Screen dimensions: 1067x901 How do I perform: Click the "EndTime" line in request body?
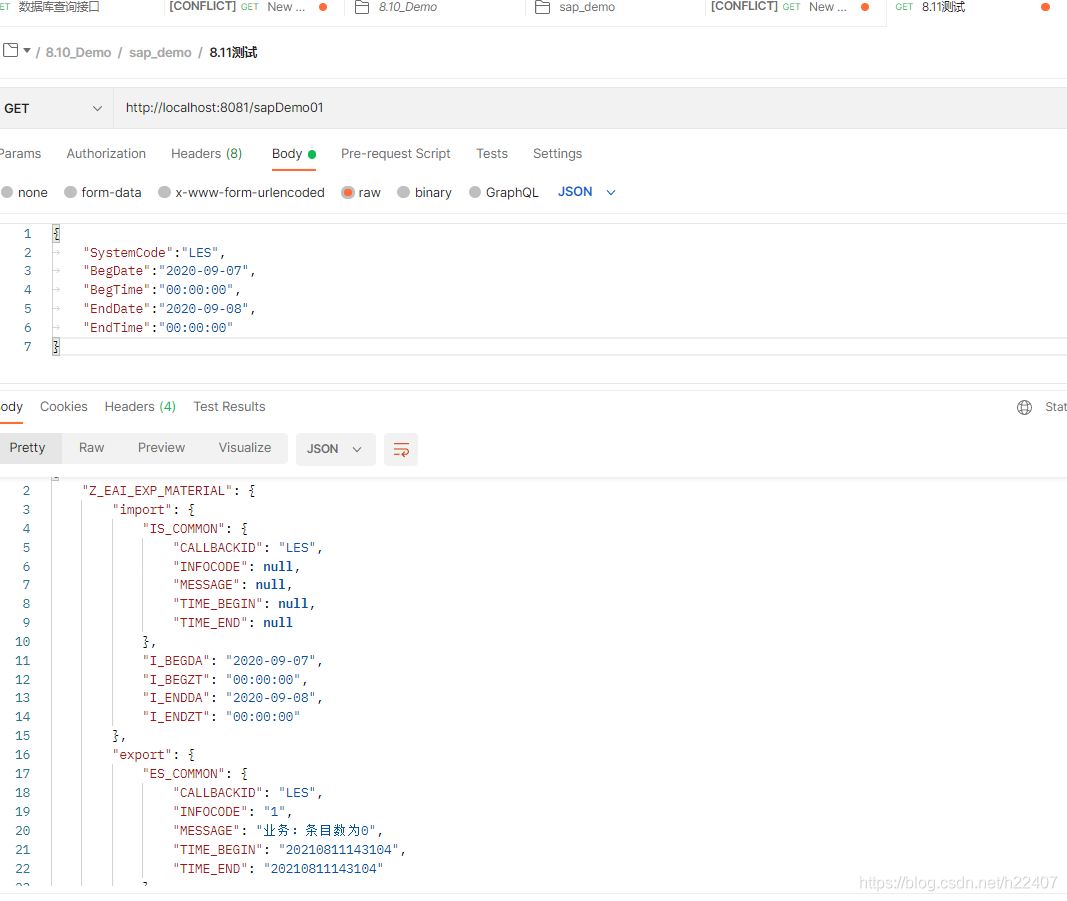(x=158, y=328)
